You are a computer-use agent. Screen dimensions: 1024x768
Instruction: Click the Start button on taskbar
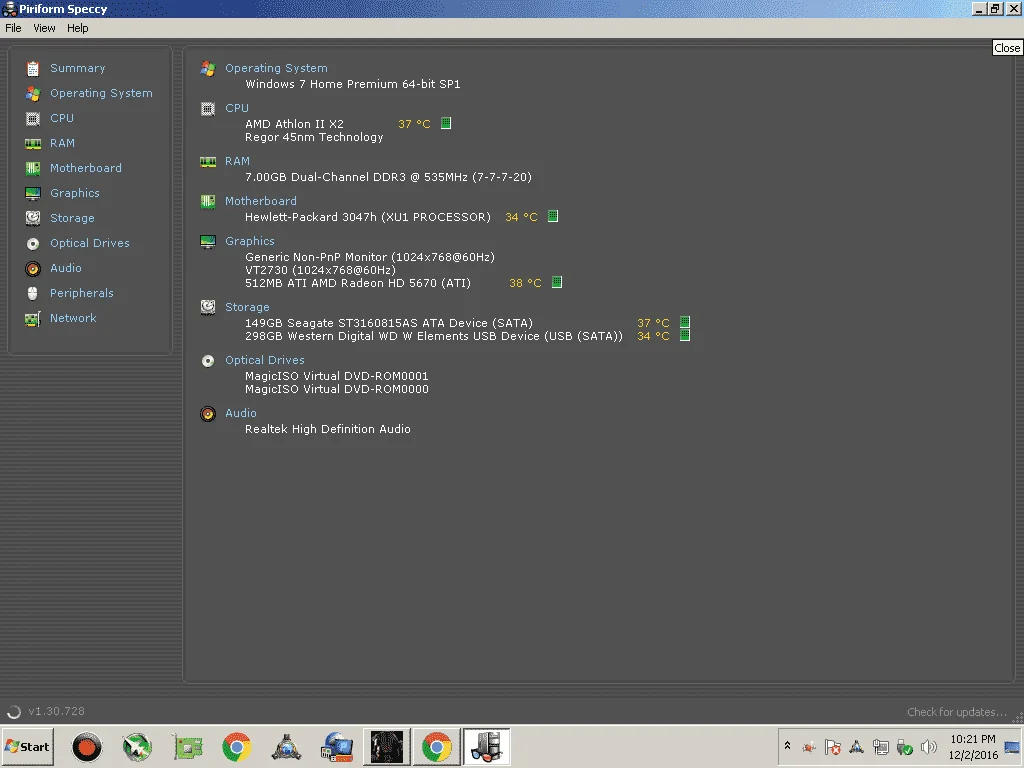click(27, 746)
